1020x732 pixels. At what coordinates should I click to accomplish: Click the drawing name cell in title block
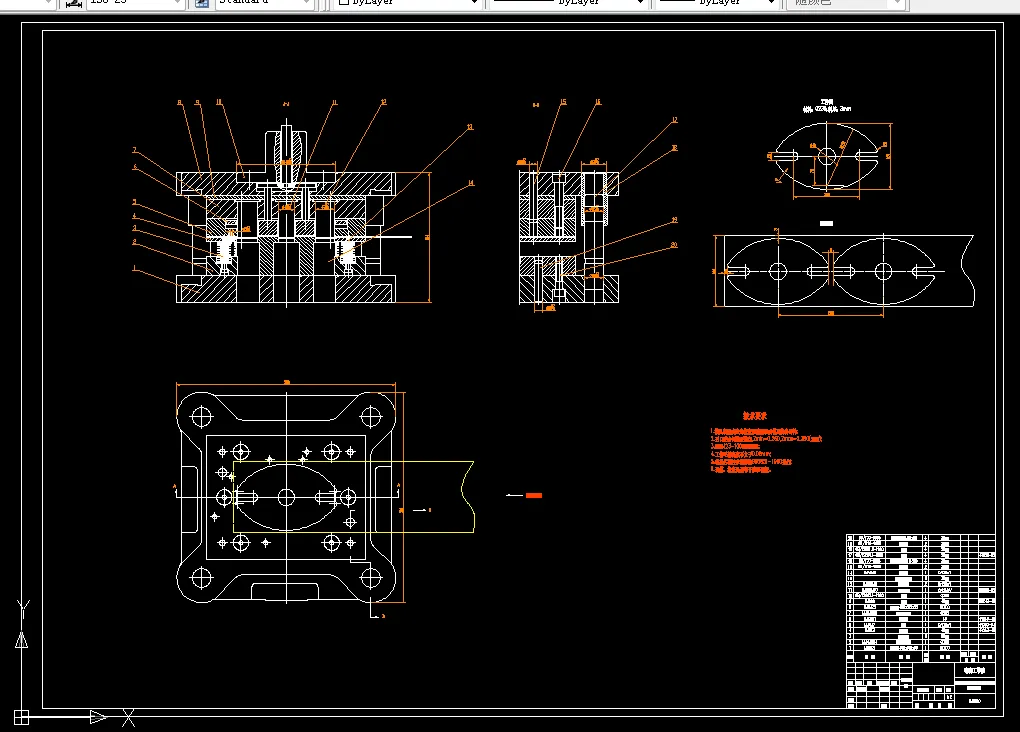pos(974,670)
